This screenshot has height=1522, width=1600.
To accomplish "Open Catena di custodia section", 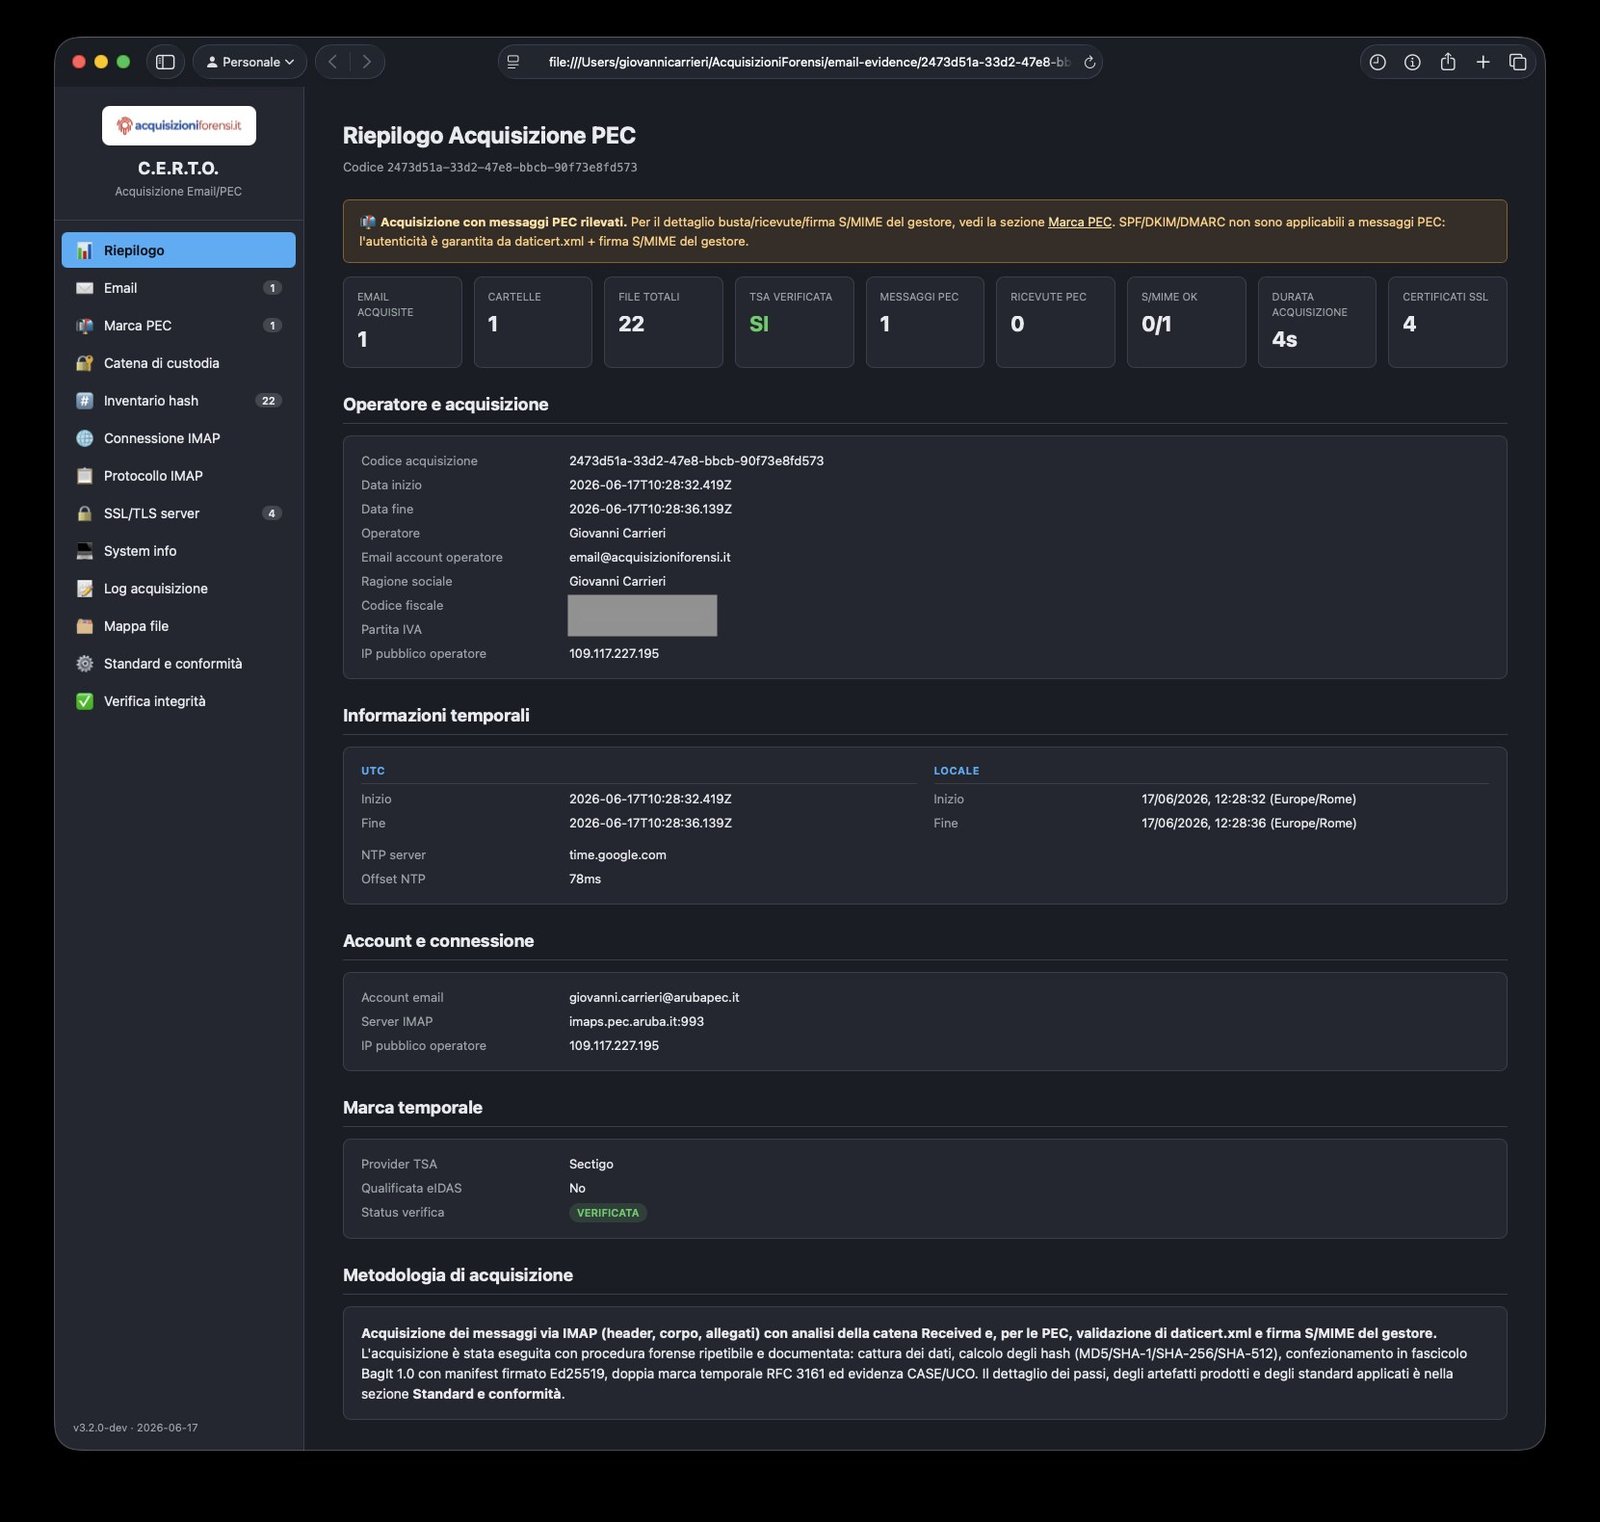I will [179, 363].
